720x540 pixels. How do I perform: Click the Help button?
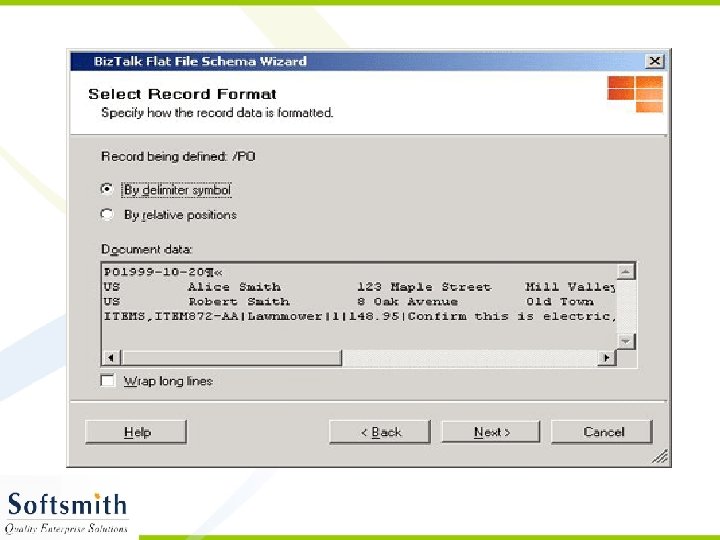click(x=136, y=432)
